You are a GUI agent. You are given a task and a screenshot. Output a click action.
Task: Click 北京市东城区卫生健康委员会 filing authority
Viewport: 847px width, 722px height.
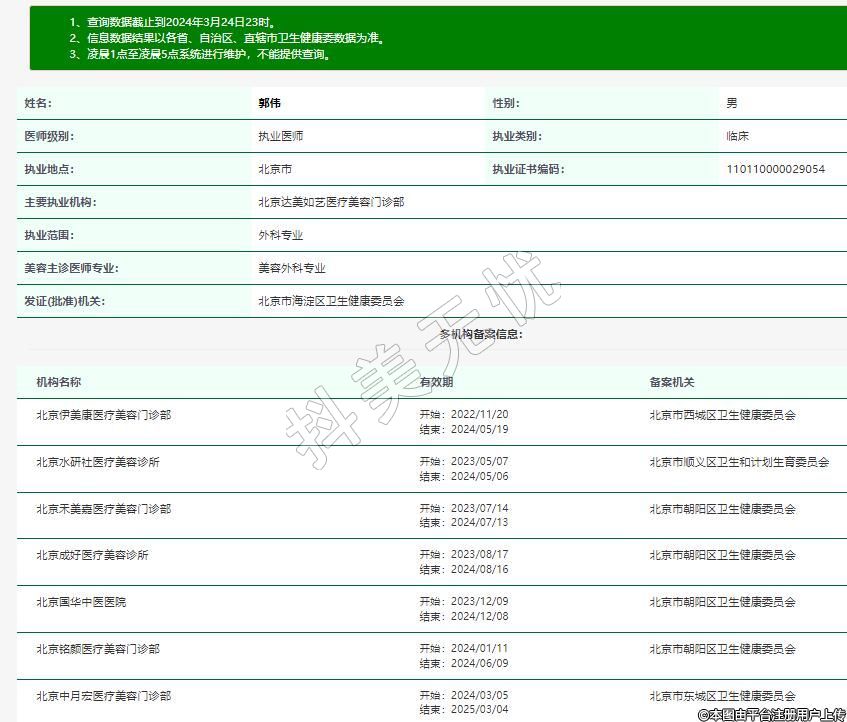(x=722, y=696)
